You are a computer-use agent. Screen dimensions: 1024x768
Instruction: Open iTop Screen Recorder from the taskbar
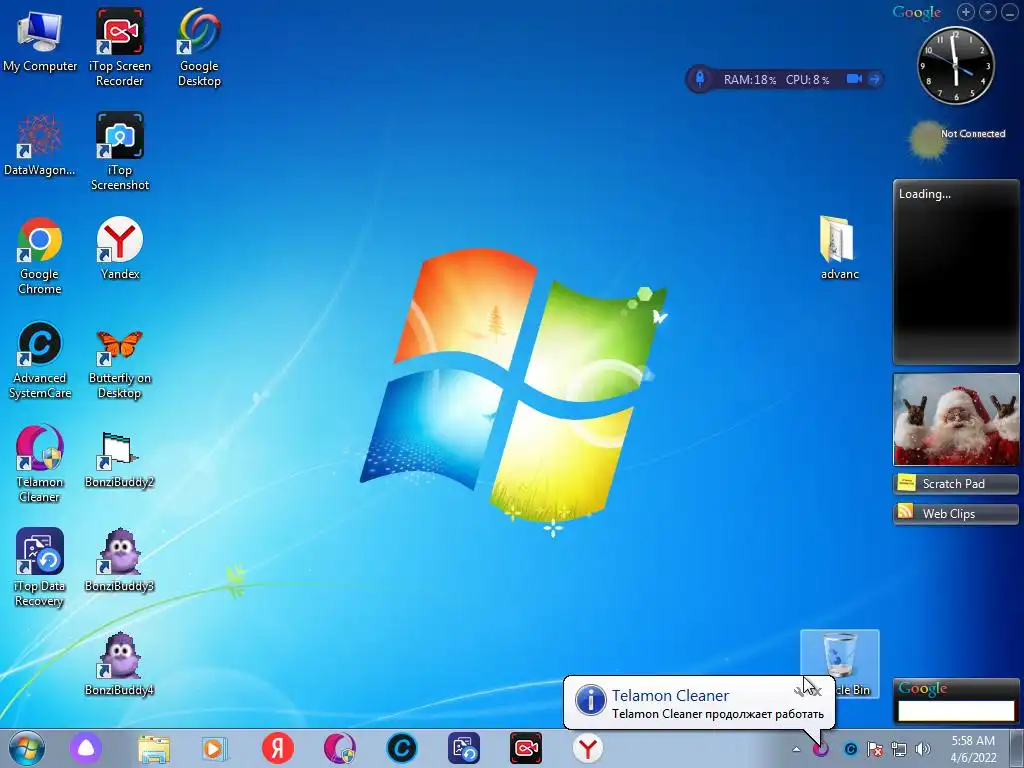(526, 748)
